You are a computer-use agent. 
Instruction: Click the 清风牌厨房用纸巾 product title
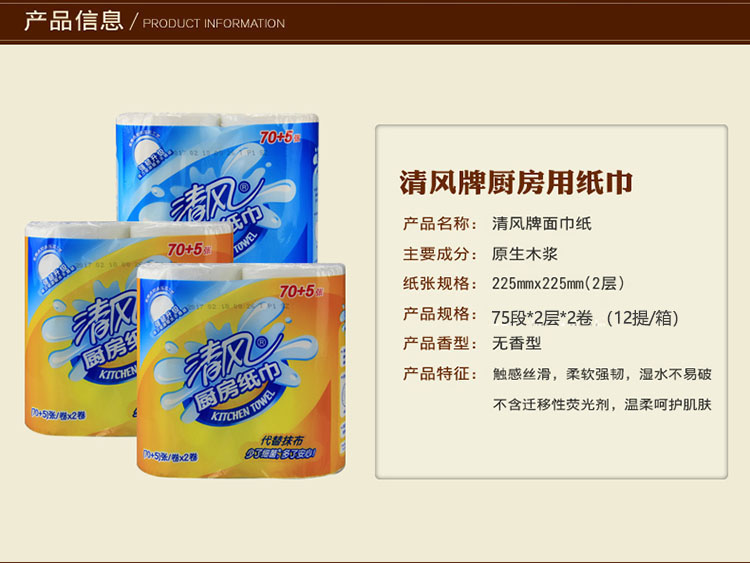[516, 182]
